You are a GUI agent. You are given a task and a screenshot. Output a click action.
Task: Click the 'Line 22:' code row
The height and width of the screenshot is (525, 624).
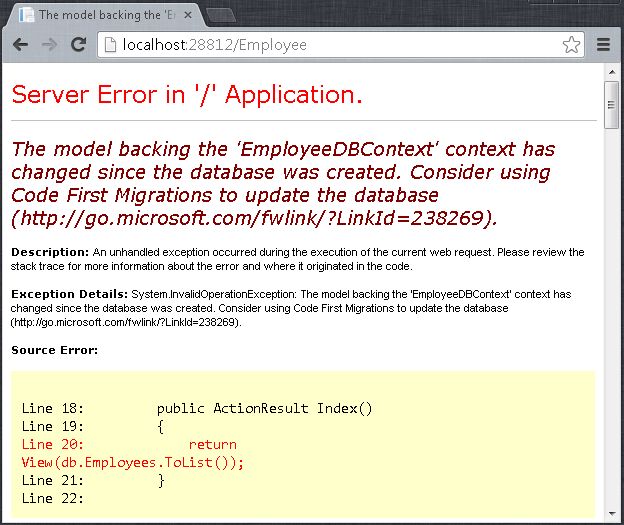(53, 498)
